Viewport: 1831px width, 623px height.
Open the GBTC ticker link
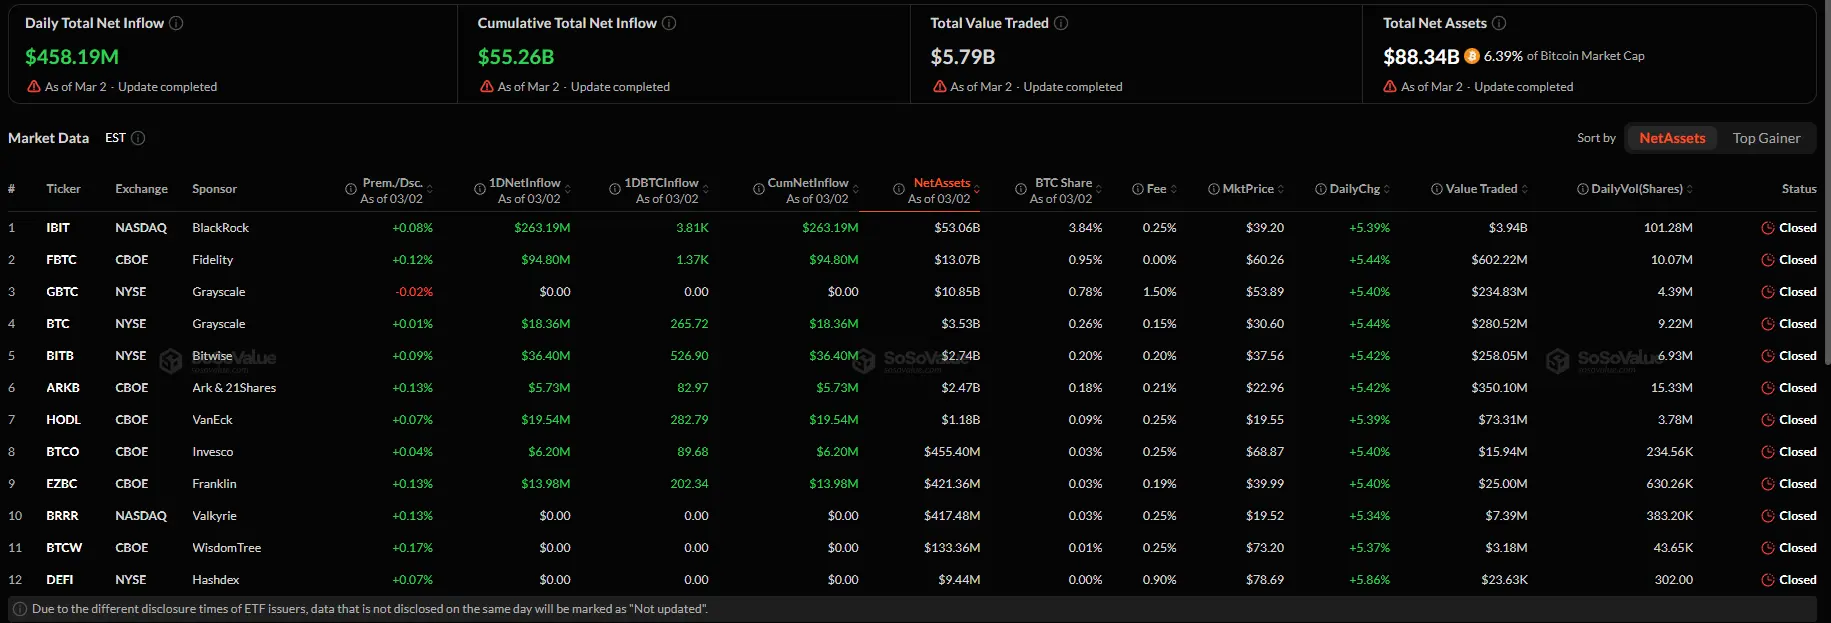[x=62, y=292]
